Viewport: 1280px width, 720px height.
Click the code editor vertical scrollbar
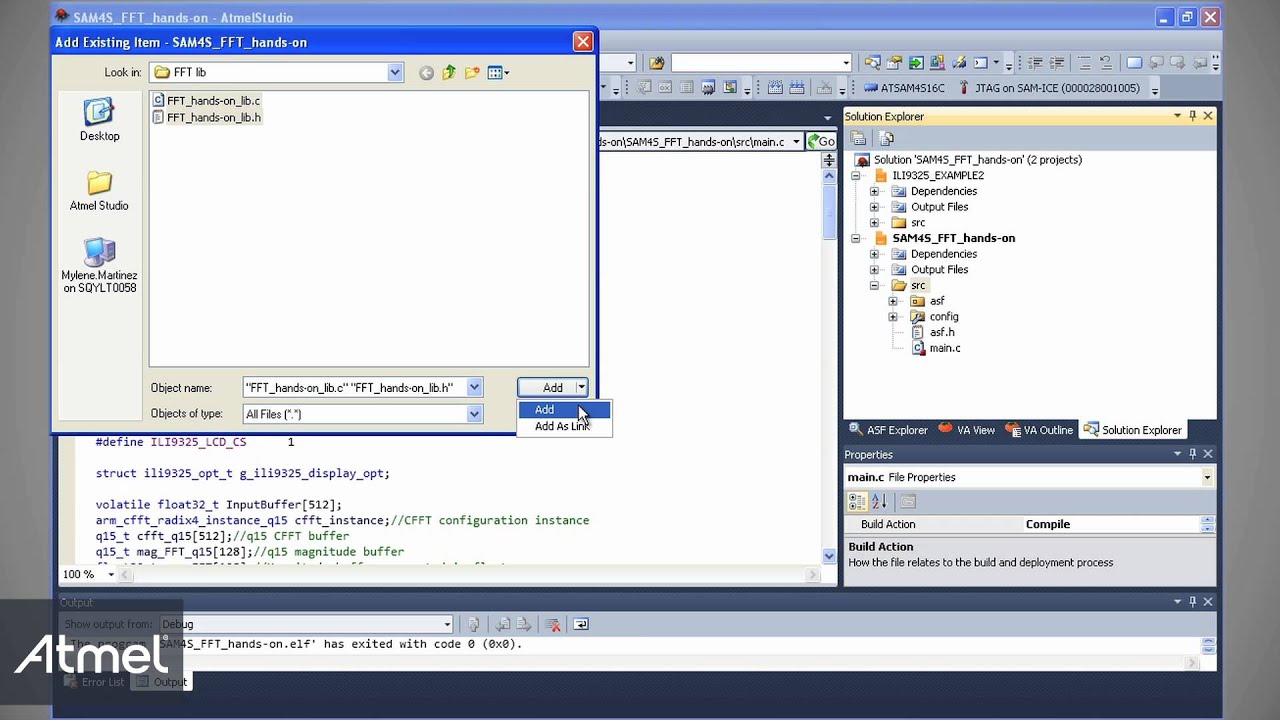click(829, 365)
